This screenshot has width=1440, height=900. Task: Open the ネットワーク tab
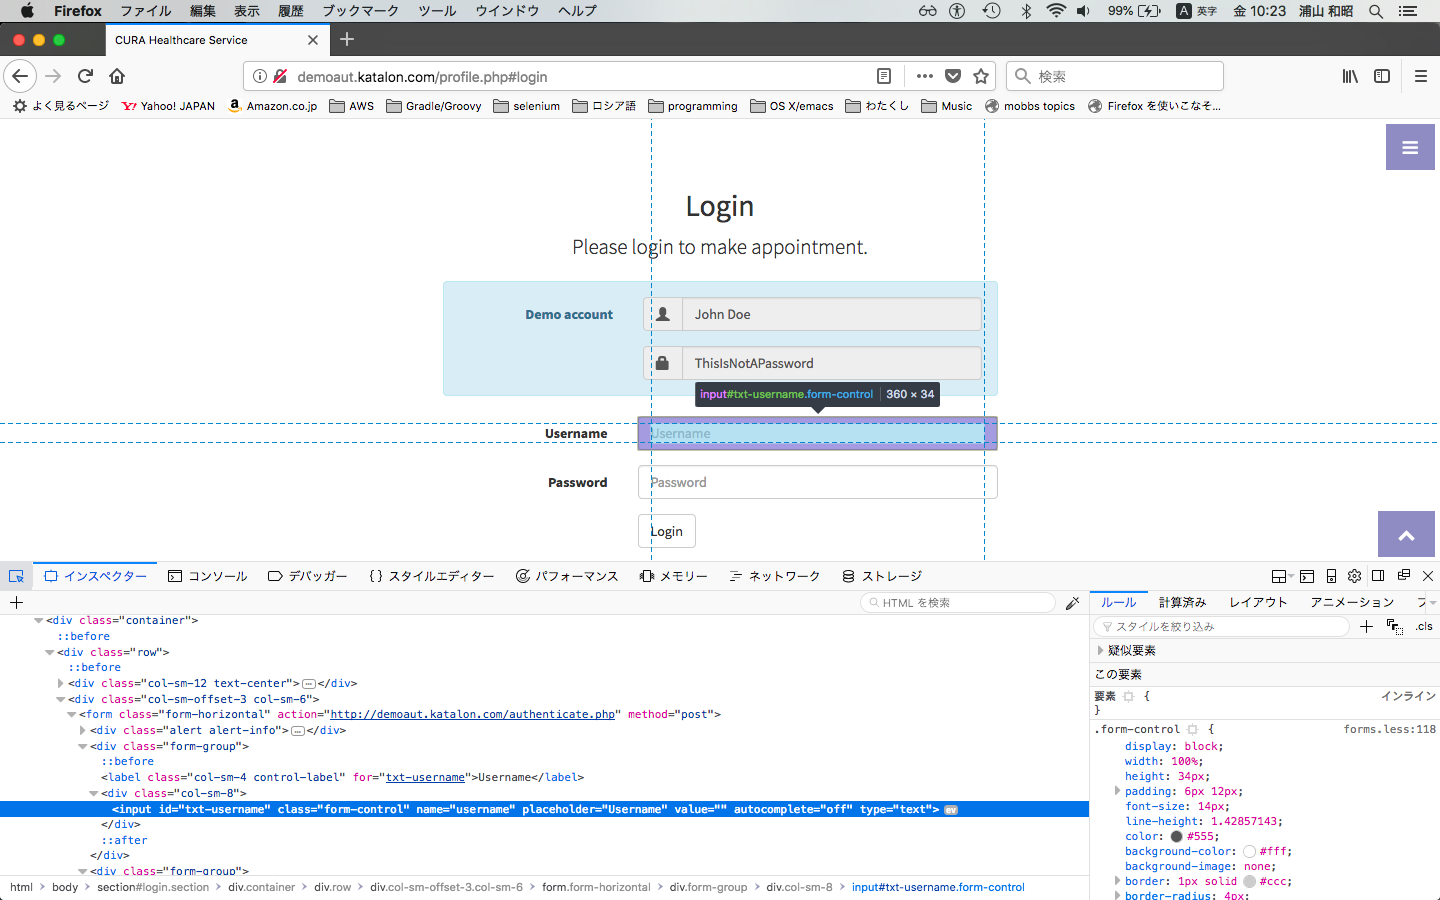(775, 576)
